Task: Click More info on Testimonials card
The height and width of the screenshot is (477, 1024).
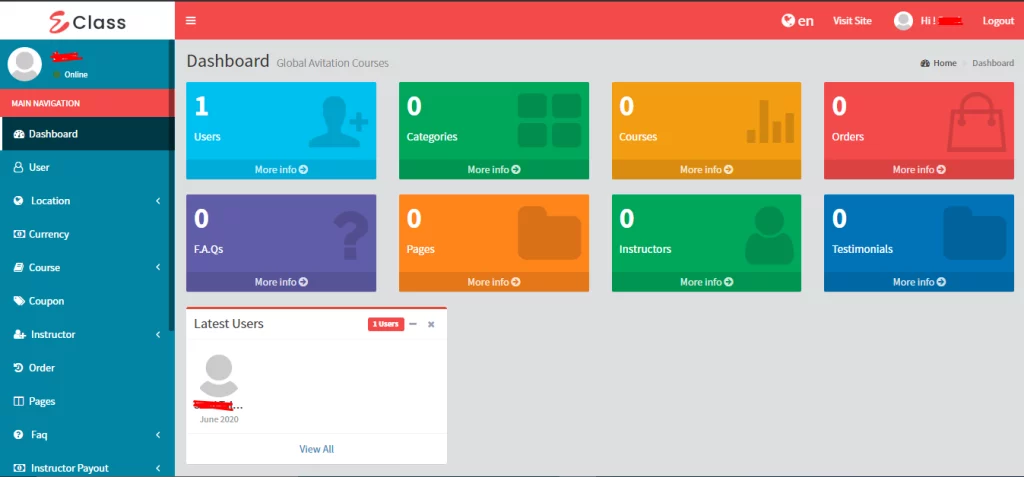Action: pos(919,282)
